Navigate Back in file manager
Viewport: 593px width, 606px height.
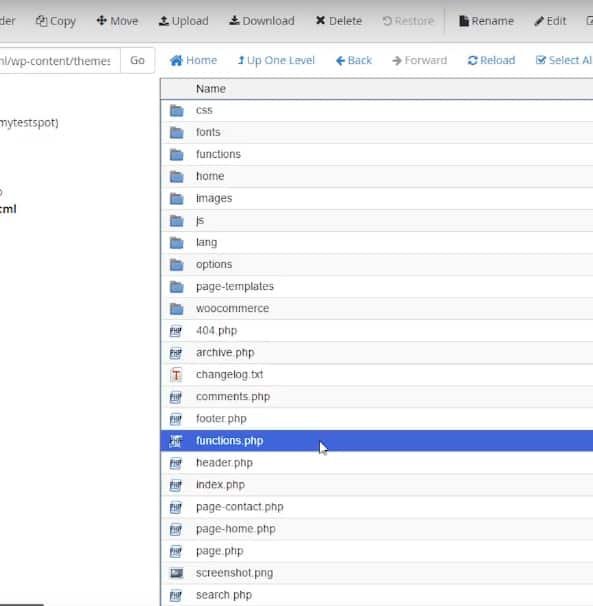[354, 60]
